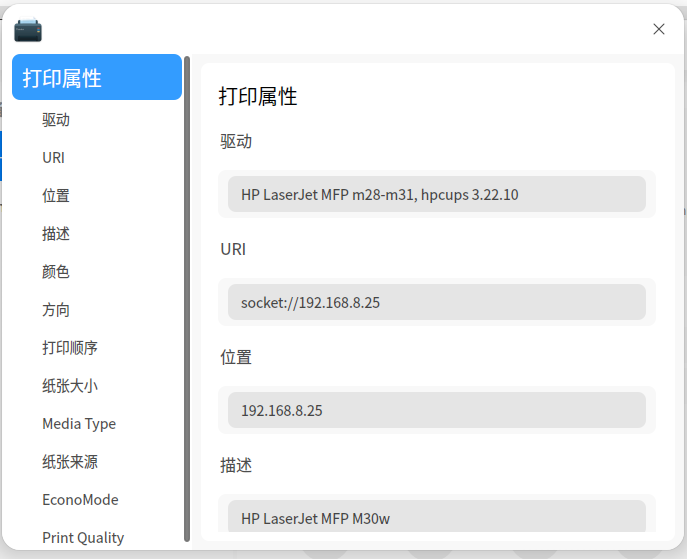This screenshot has width=687, height=559.
Task: Select 方向 orientation item in sidebar
Action: click(x=56, y=310)
